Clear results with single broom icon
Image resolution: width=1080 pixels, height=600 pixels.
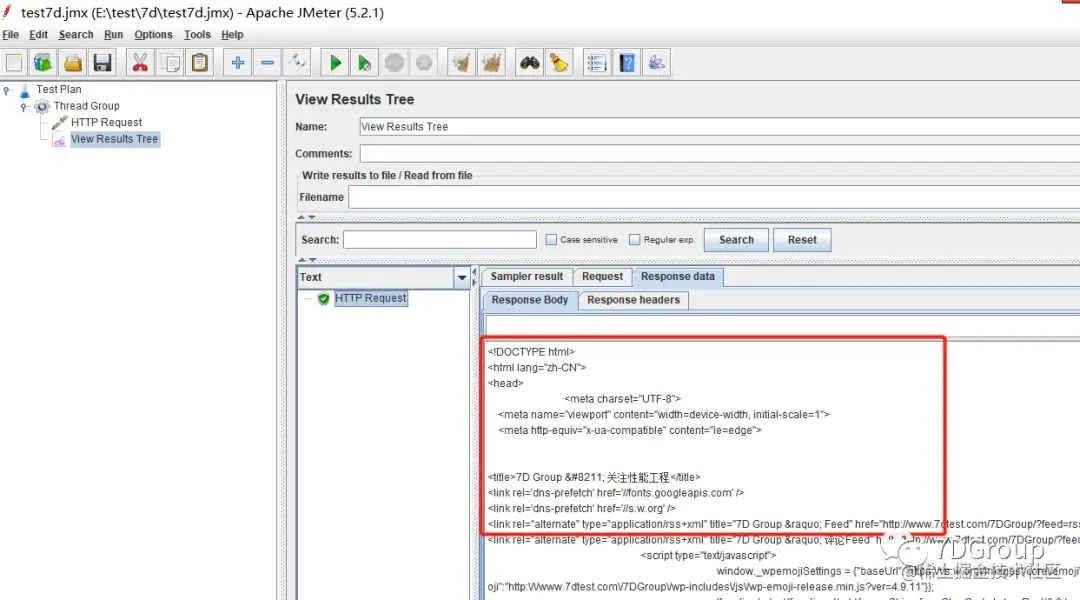461,63
